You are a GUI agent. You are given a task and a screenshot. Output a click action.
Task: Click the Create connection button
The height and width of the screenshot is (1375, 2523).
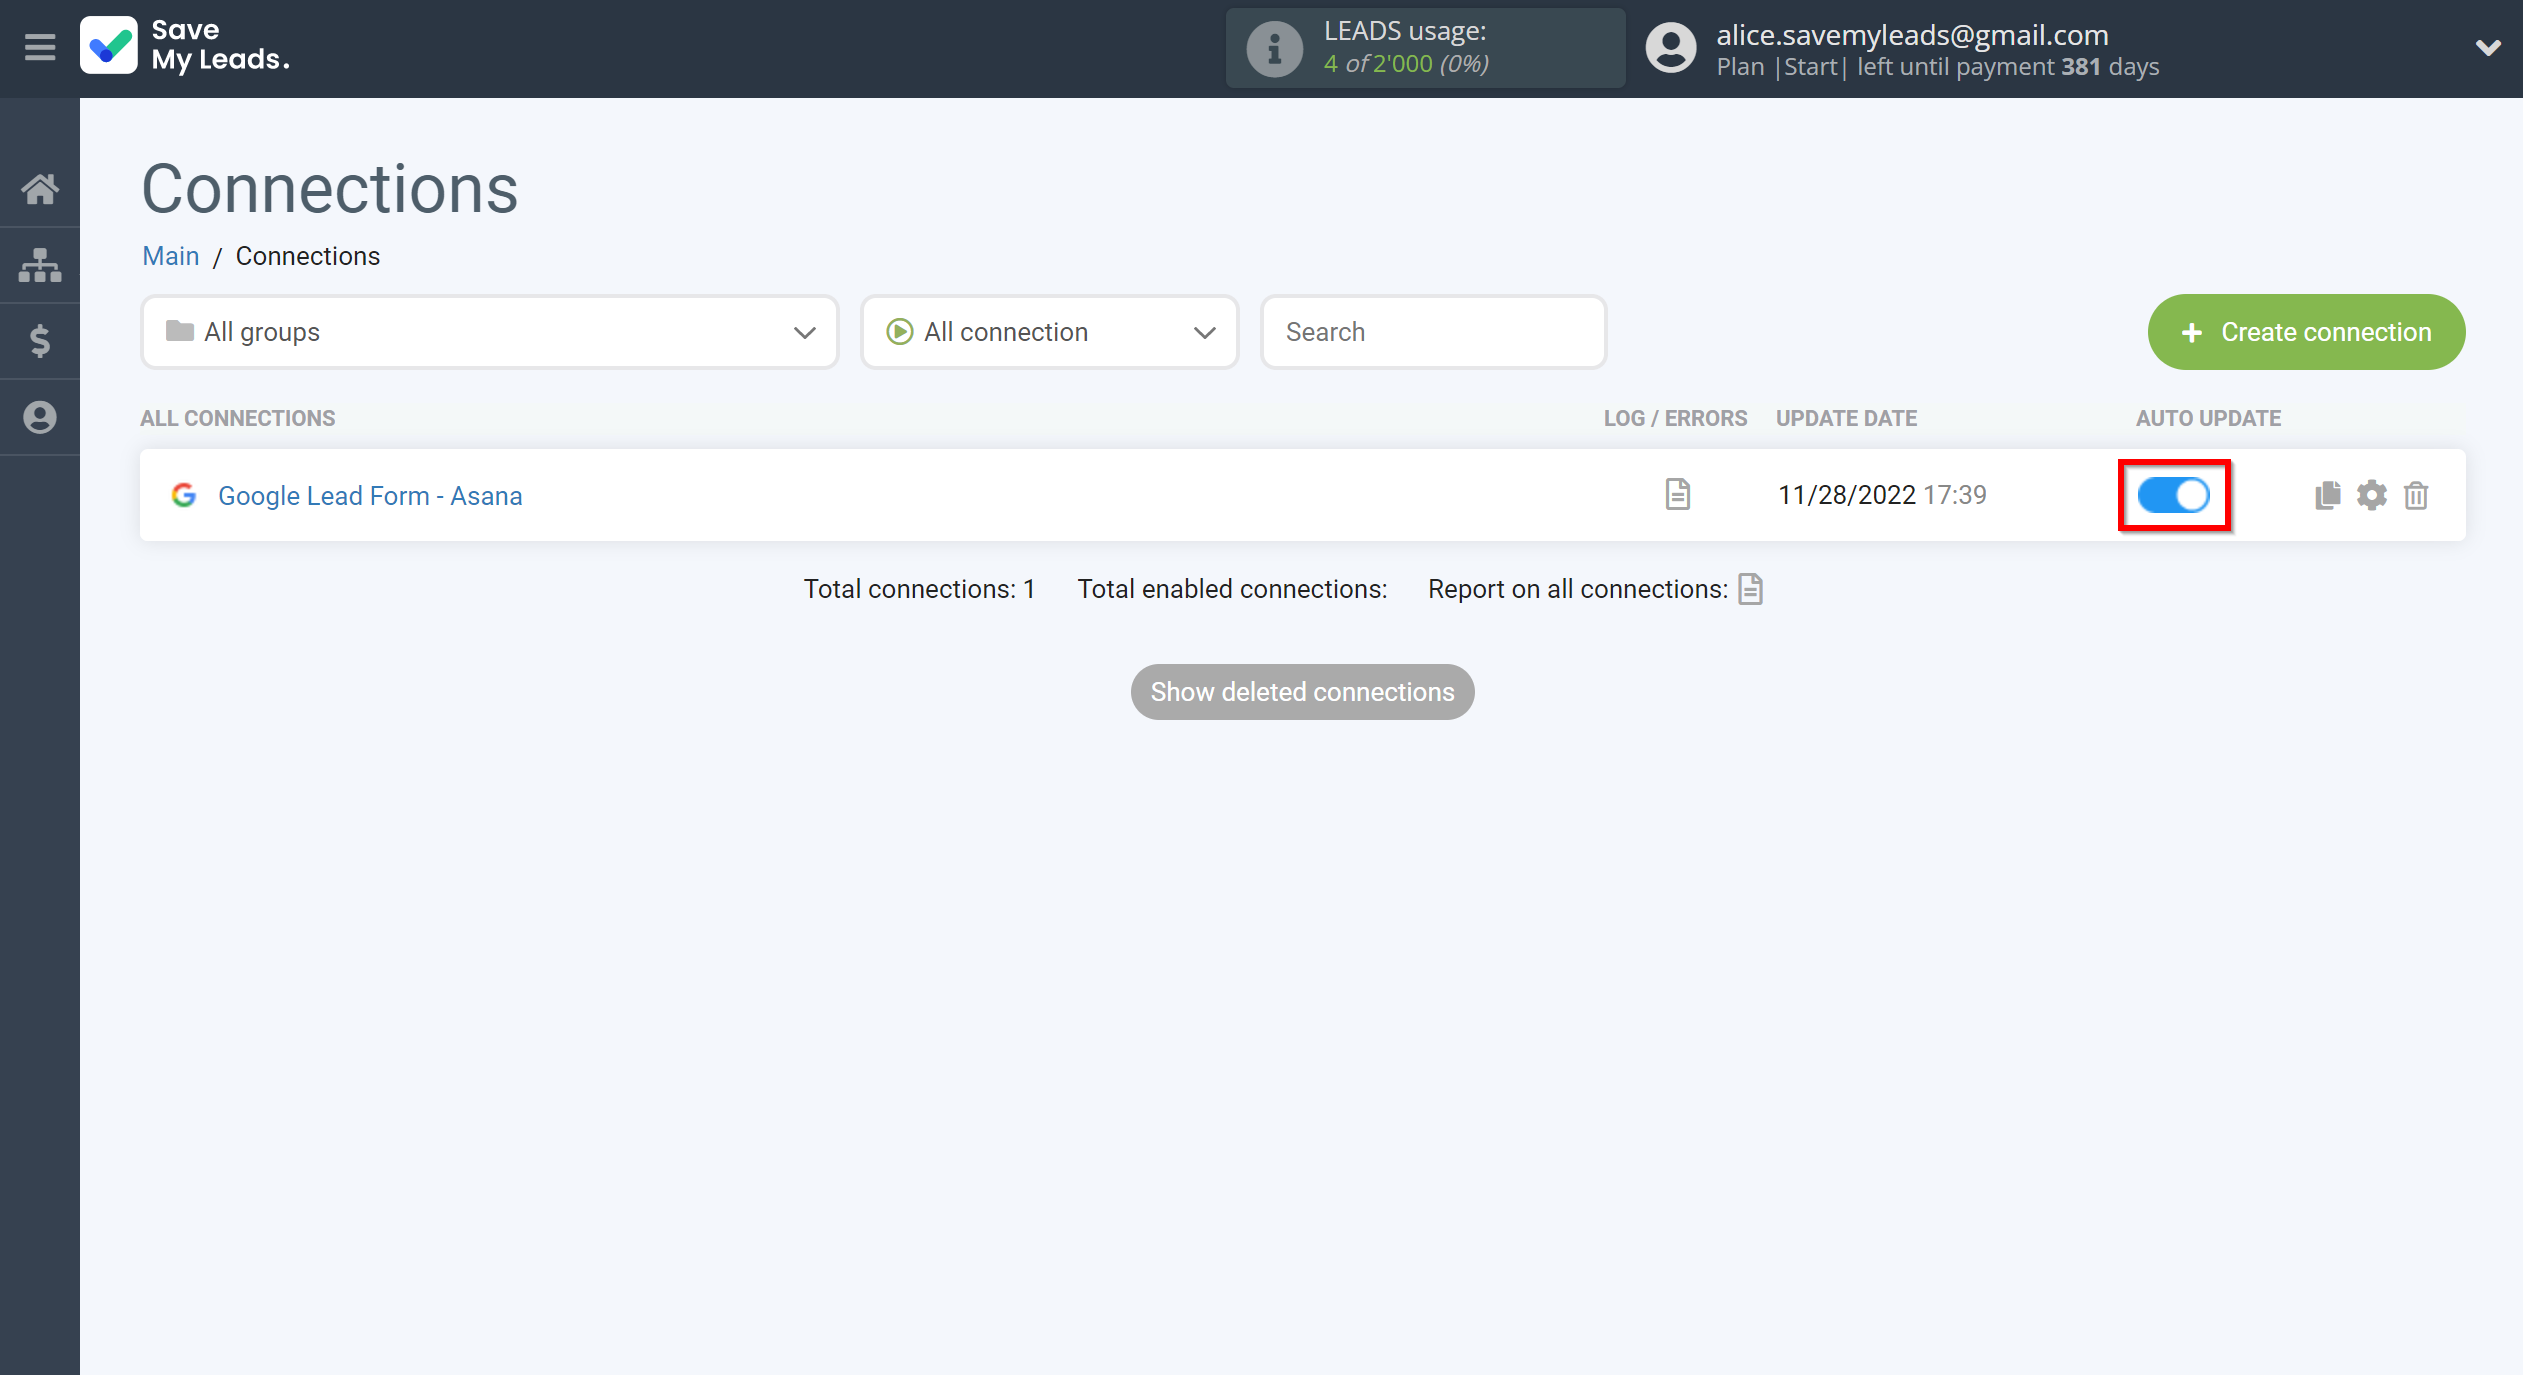pos(2306,332)
